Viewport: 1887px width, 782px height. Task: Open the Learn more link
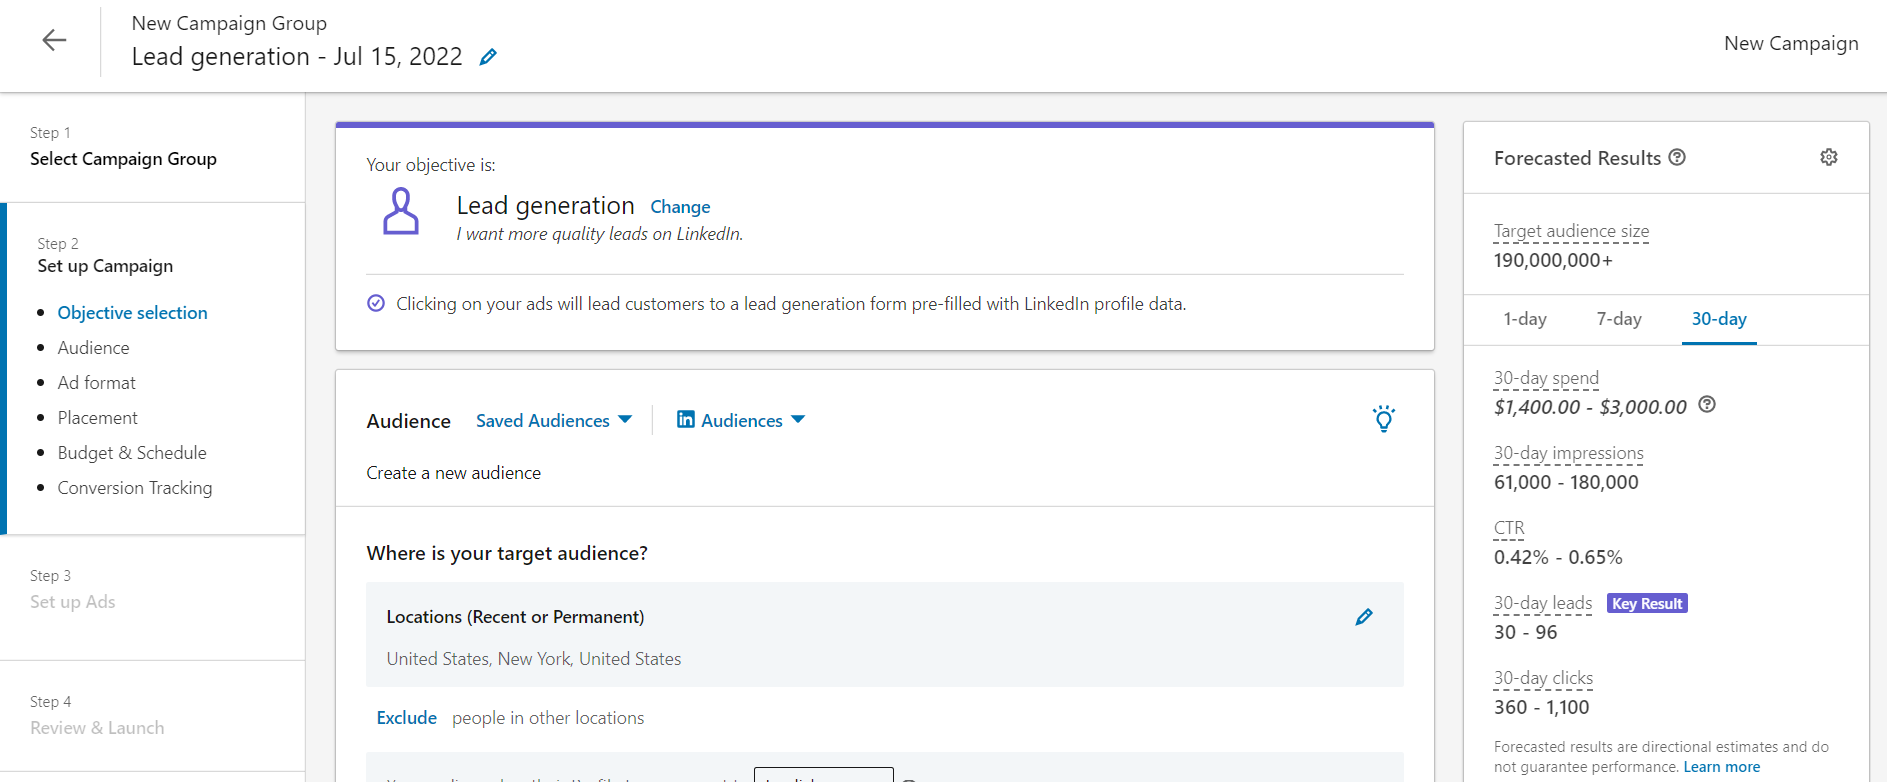pos(1721,767)
